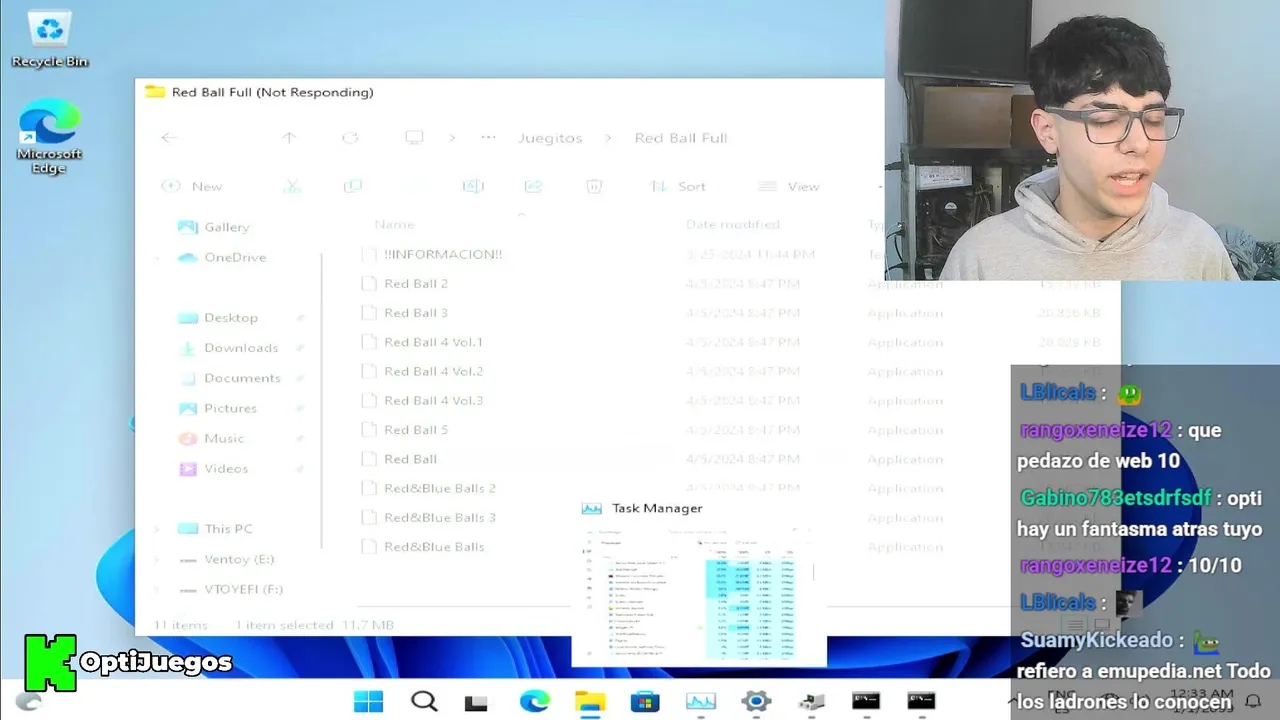Open taskbar Search
Screen dimensions: 1280x720
point(424,701)
